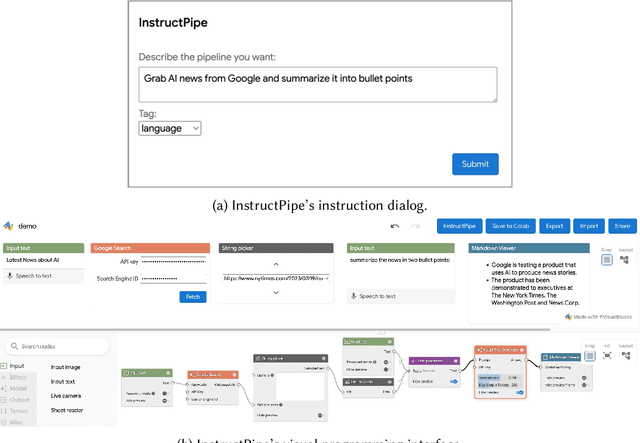Click the String picker down chevron
This screenshot has height=443, width=640.
[x=275, y=293]
